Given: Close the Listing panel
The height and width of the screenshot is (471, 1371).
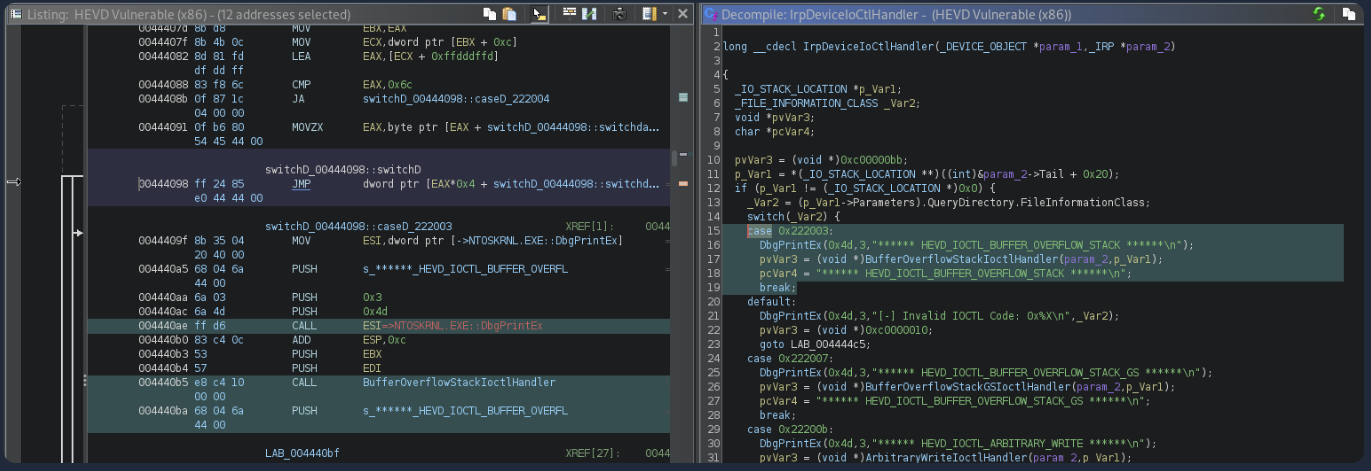Looking at the screenshot, I should [683, 14].
